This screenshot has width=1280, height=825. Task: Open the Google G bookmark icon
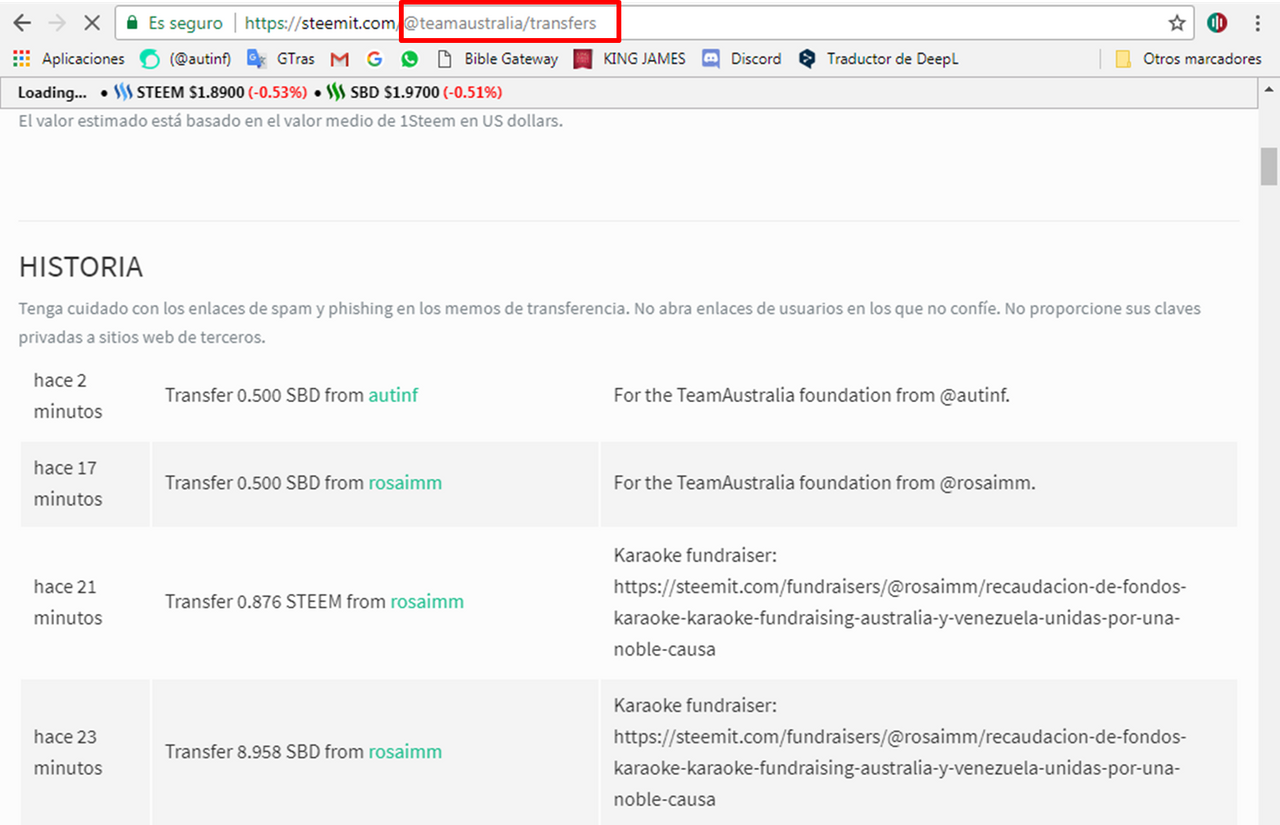pos(374,59)
